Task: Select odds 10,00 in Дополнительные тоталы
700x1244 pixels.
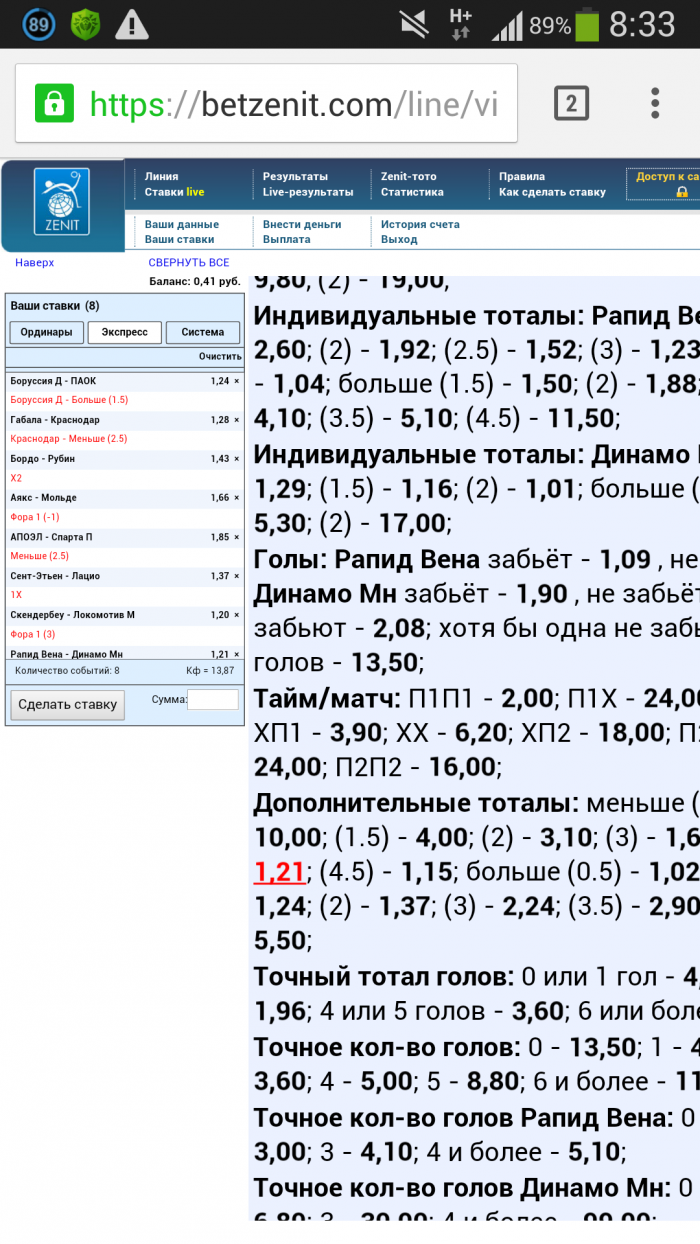Action: 287,838
